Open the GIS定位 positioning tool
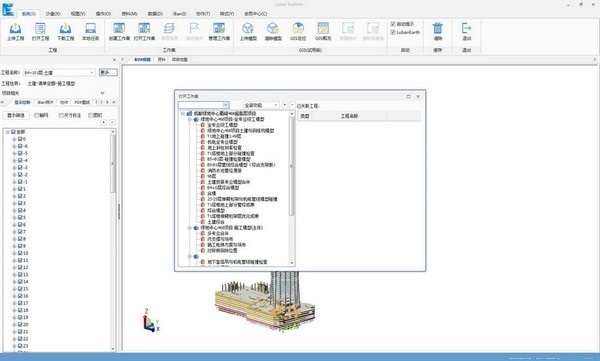This screenshot has width=600, height=361. tap(298, 31)
